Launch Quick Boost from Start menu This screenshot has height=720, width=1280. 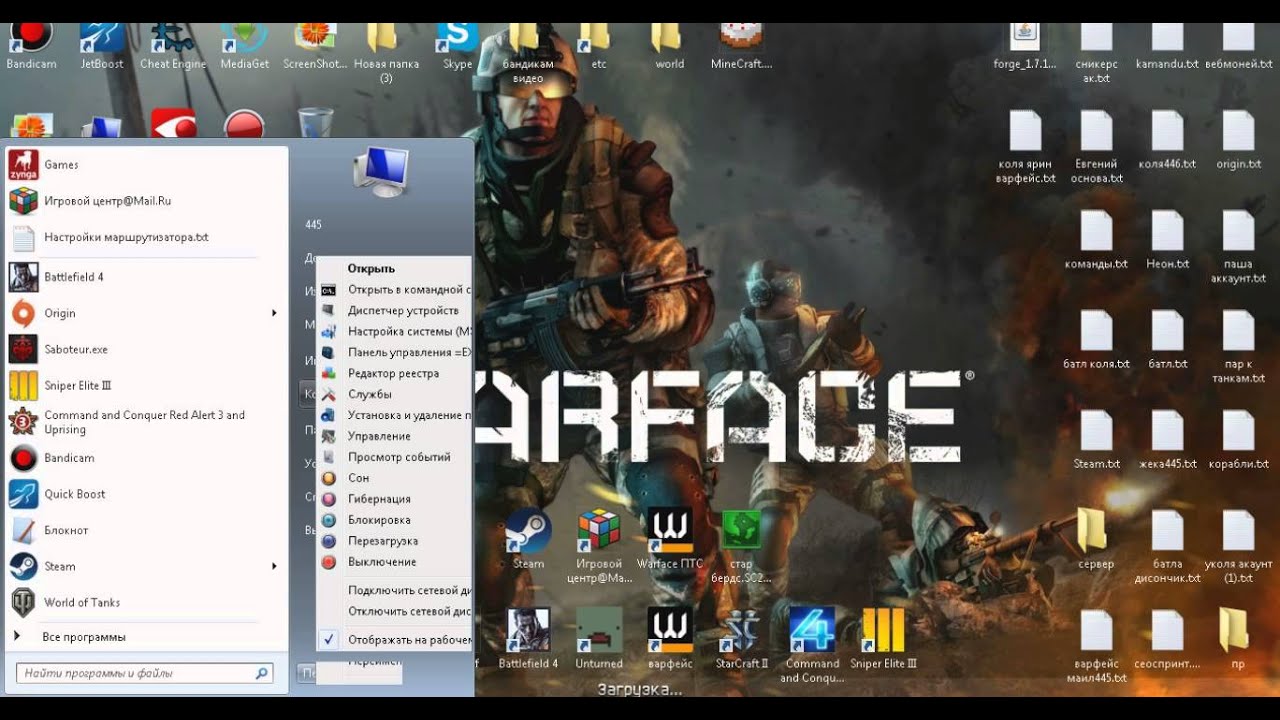coord(147,494)
